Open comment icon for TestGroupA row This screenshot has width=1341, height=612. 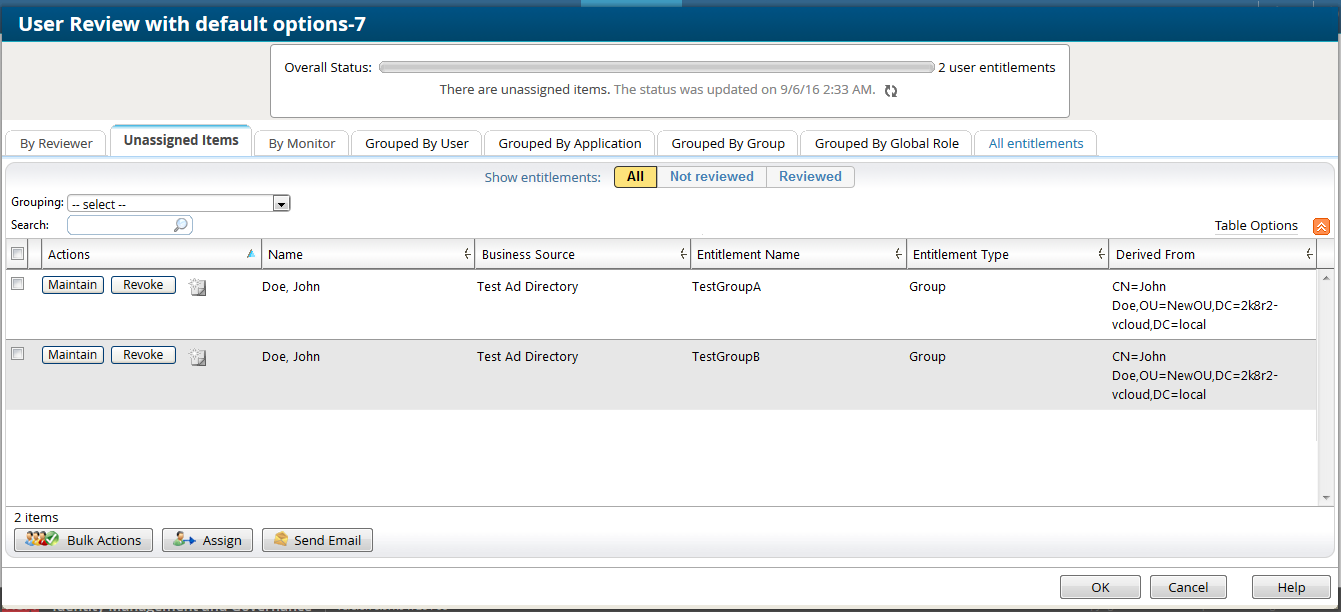pos(198,288)
